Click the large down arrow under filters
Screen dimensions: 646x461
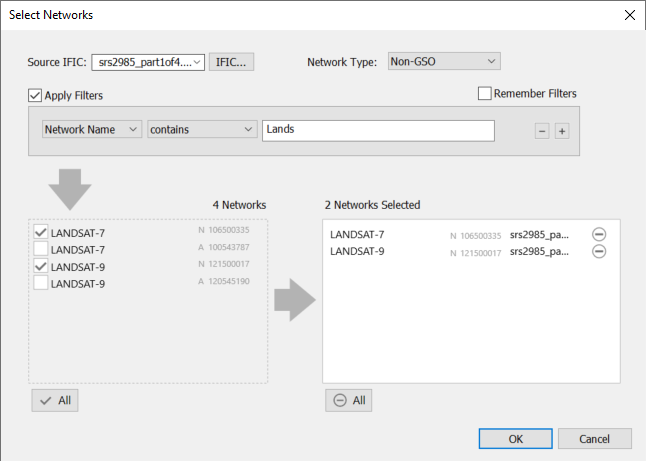click(x=69, y=189)
